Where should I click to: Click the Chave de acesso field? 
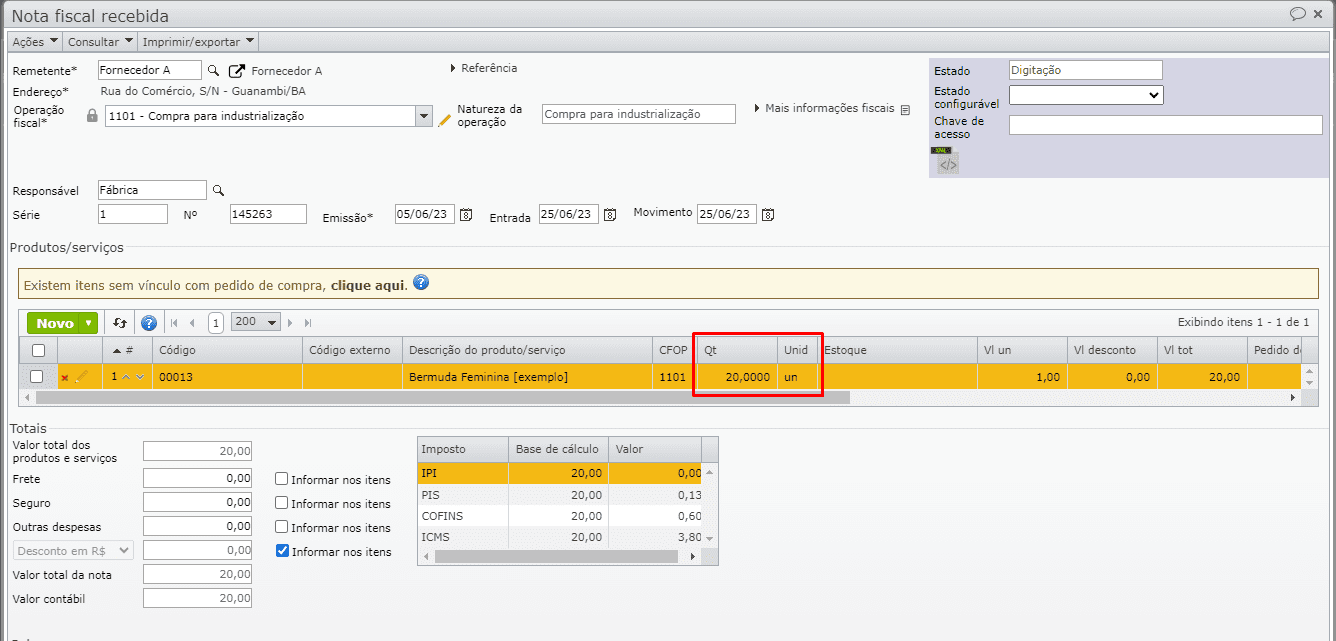coord(1165,125)
